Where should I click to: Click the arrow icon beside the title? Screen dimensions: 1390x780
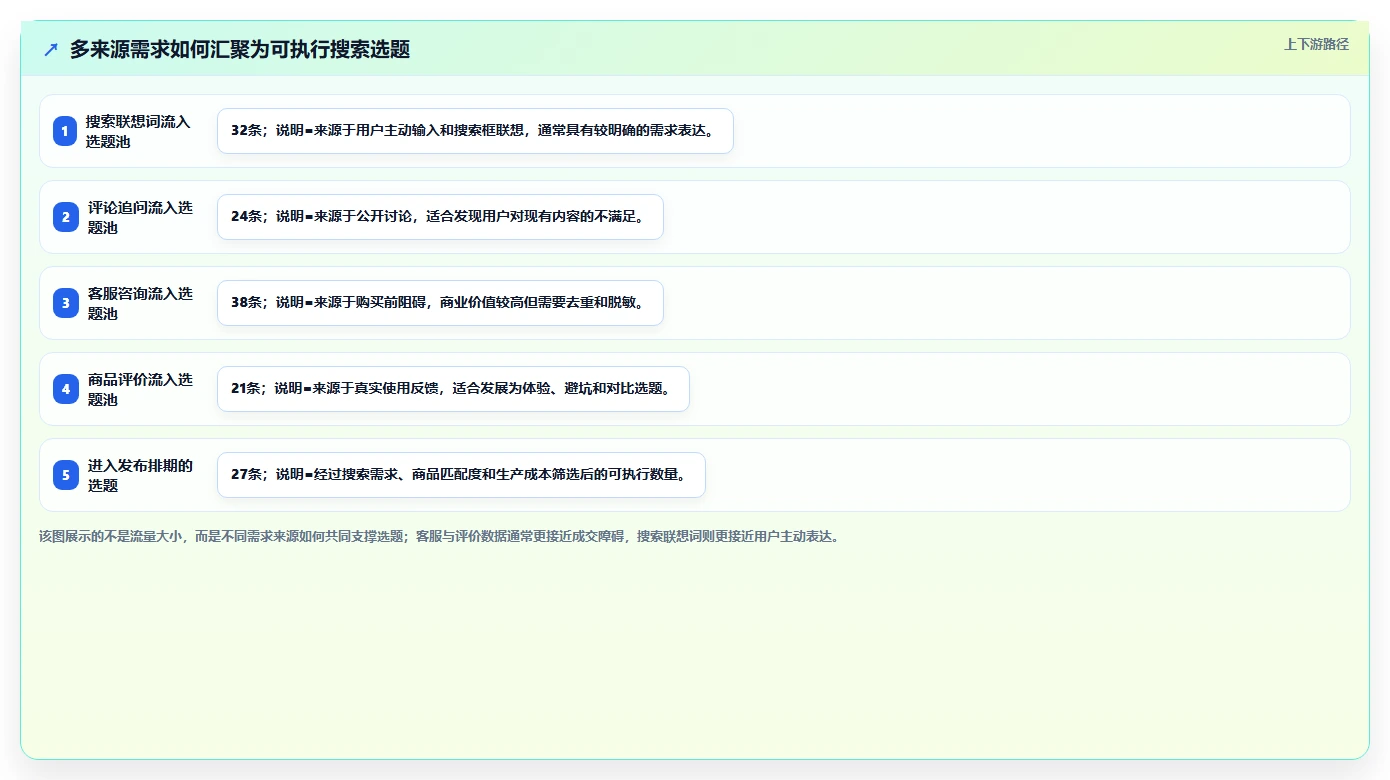click(x=51, y=49)
